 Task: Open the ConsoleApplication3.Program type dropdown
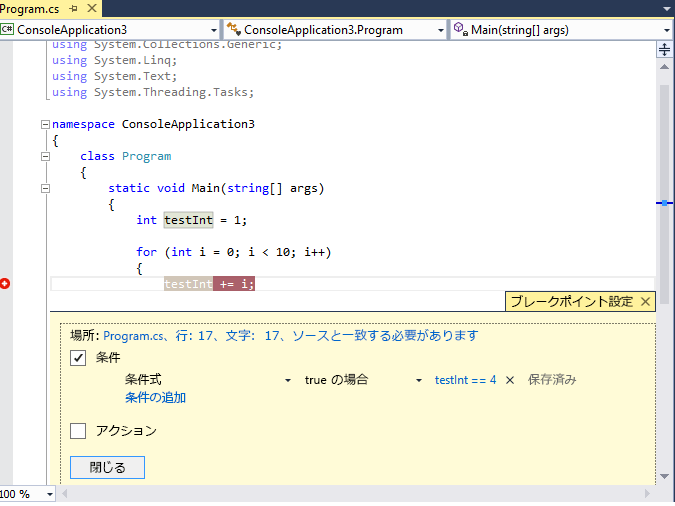(335, 30)
